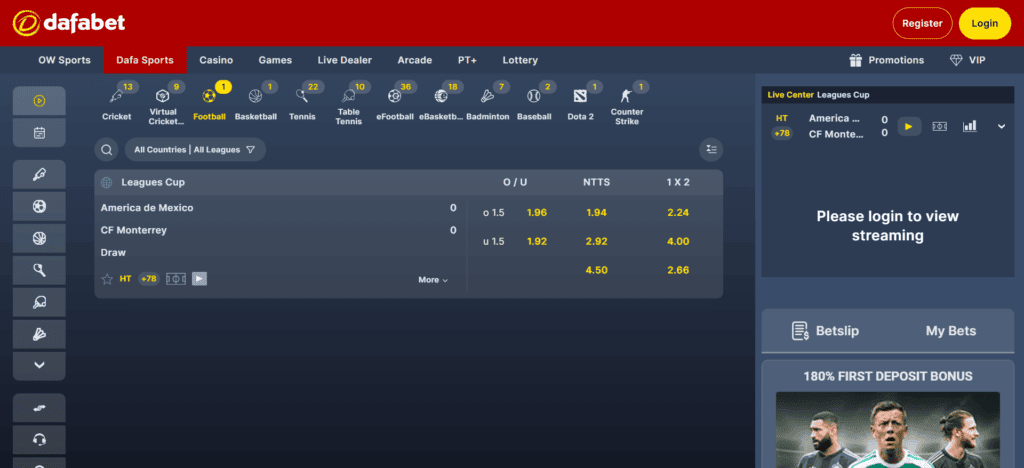
Task: Open the Arcade tab
Action: click(x=415, y=60)
